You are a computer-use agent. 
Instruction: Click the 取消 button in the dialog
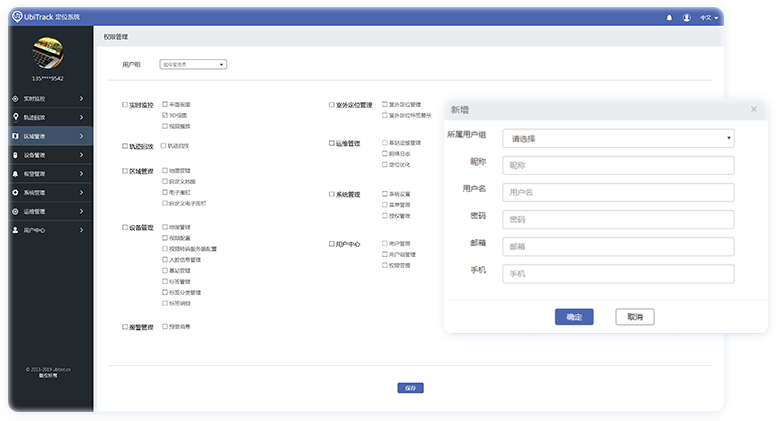[635, 317]
